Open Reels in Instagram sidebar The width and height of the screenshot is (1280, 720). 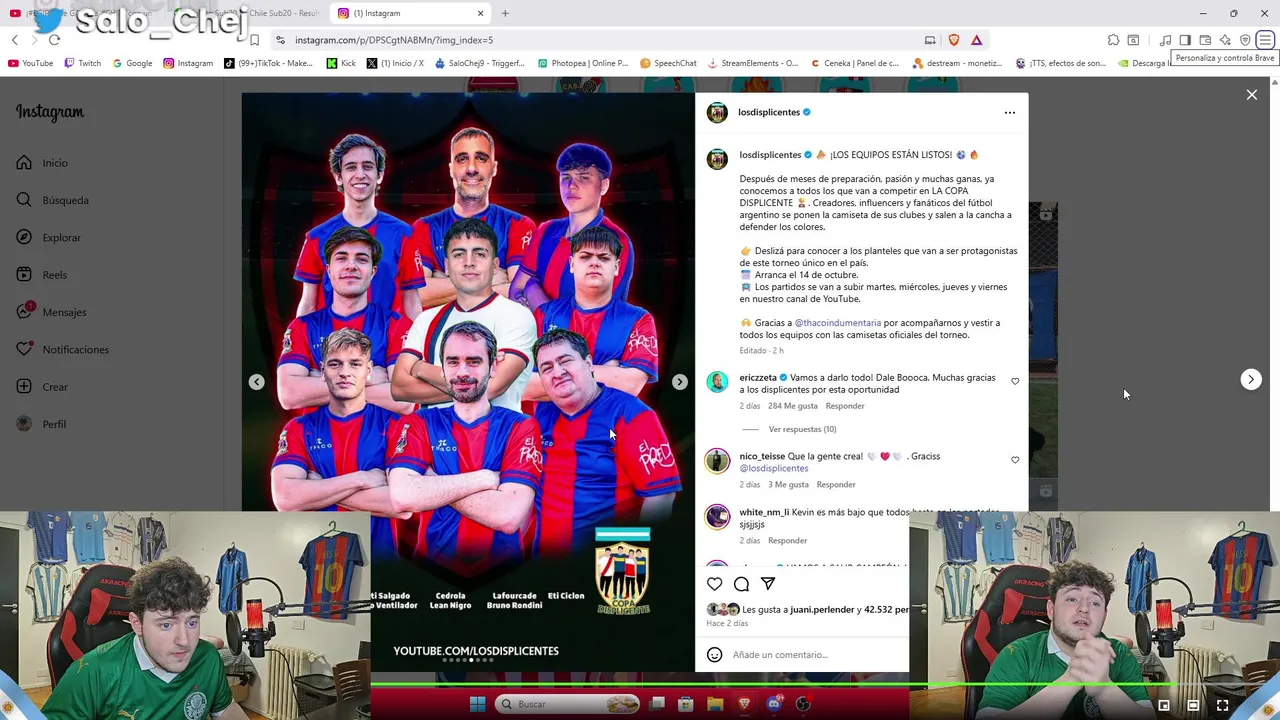tap(41, 275)
